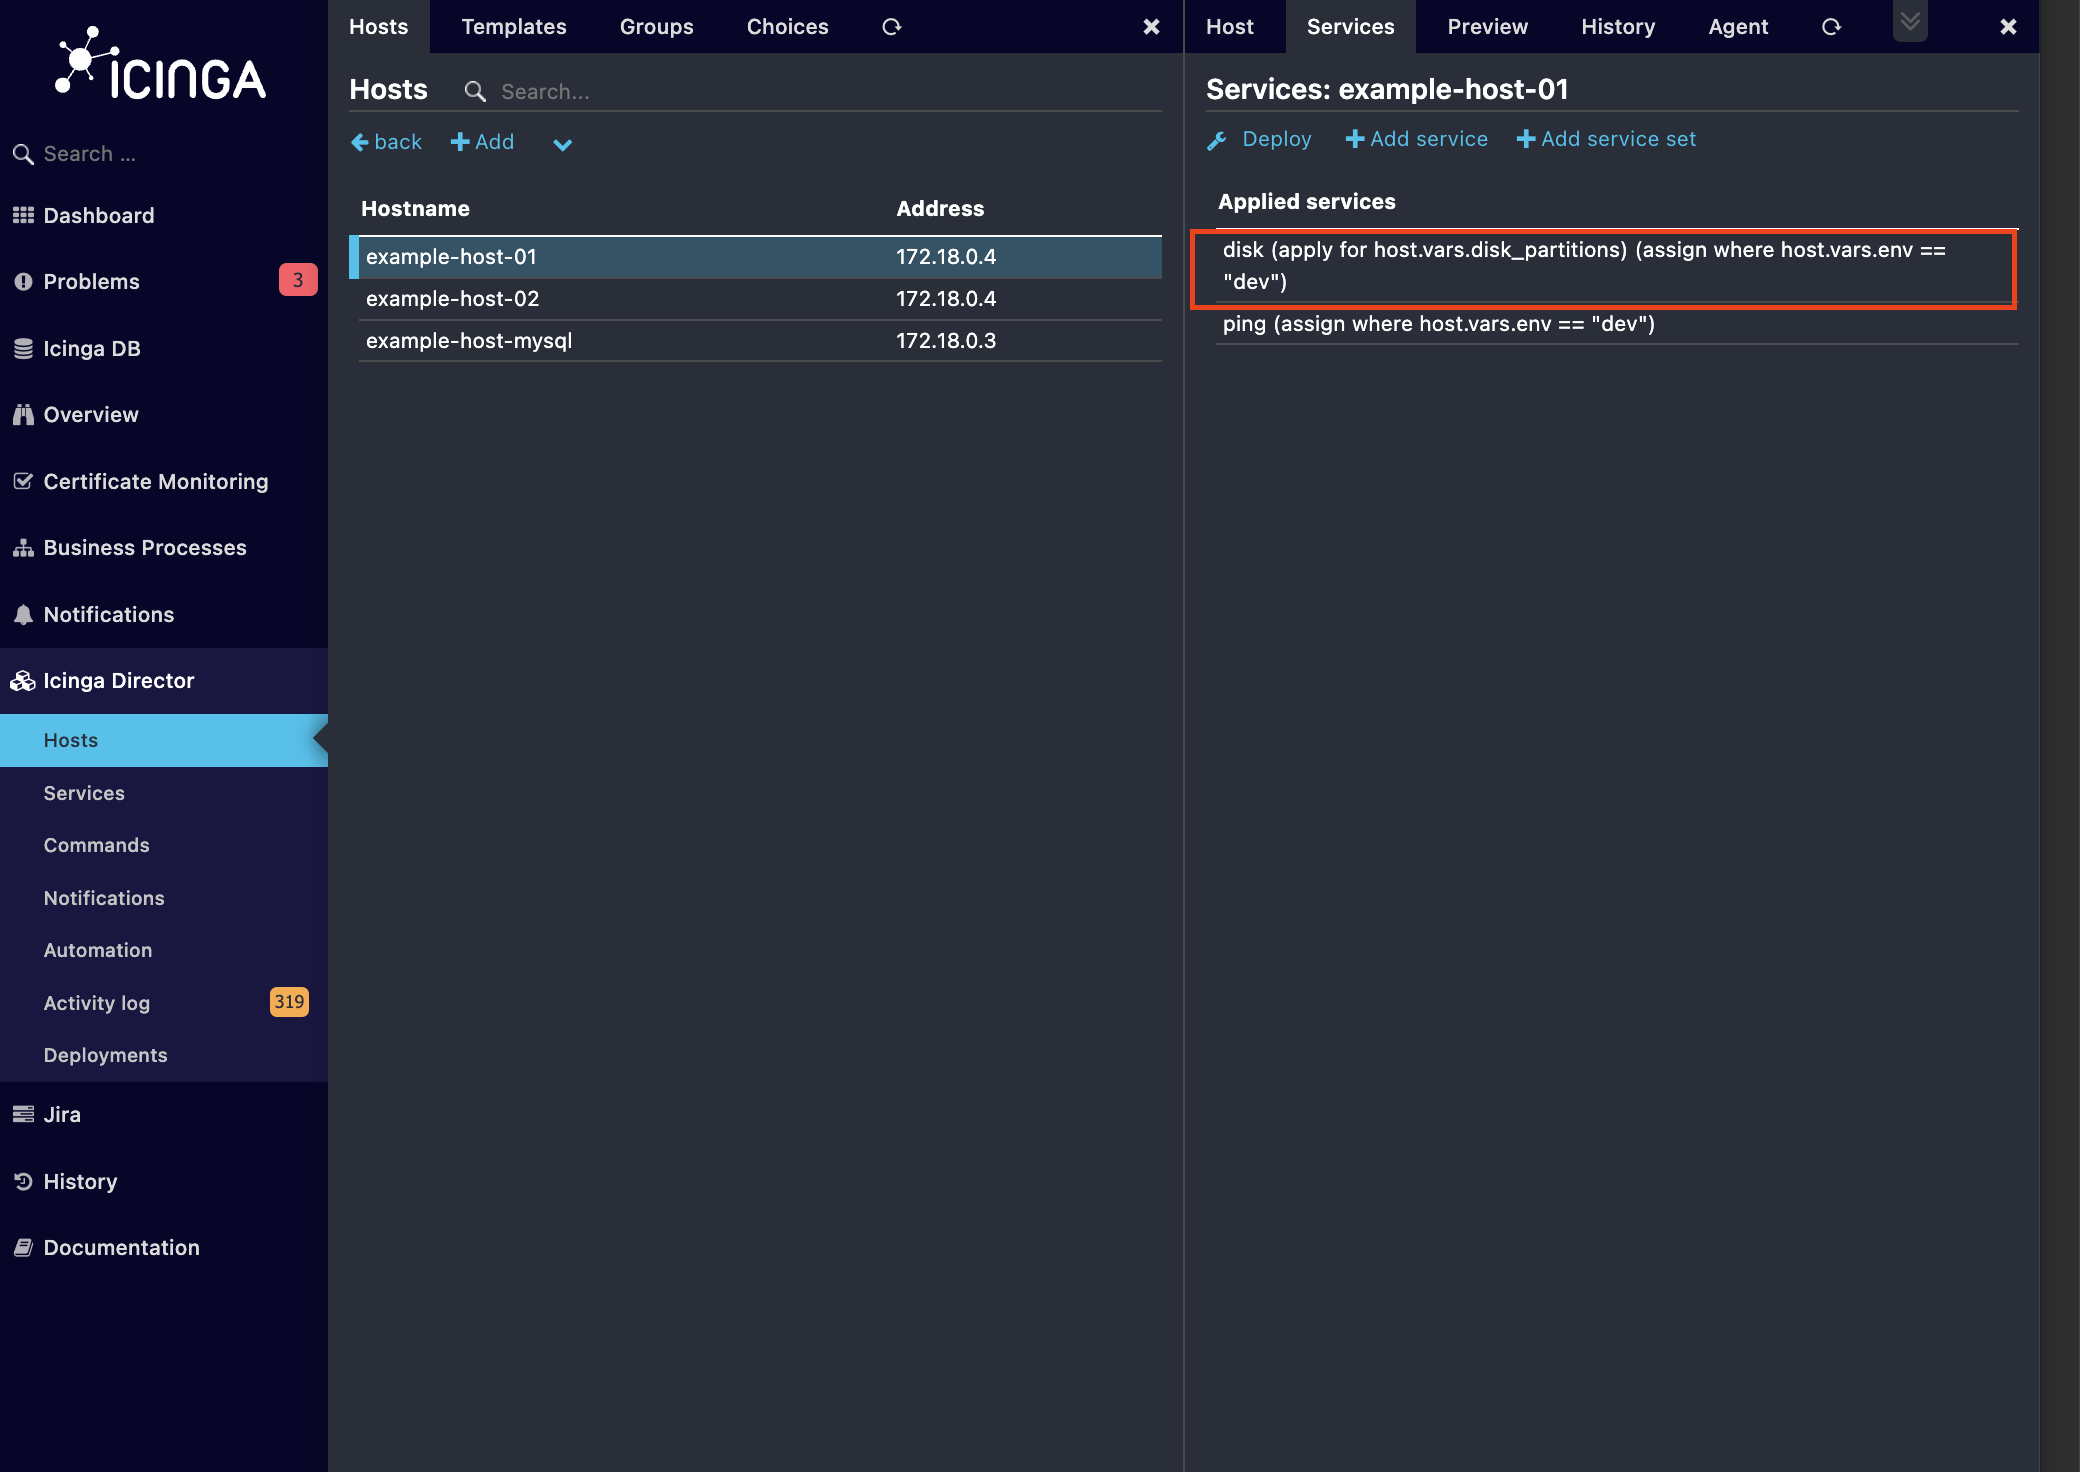Click the Deploy wrench link
Viewport: 2080px width, 1472px height.
(1259, 139)
